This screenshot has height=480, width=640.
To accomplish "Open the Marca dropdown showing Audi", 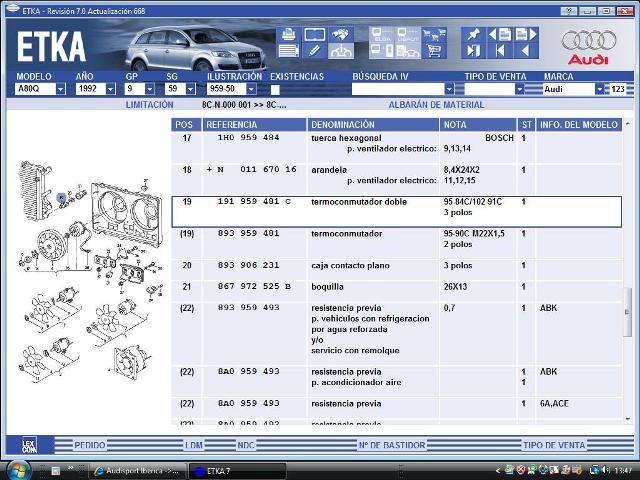I will coord(600,89).
